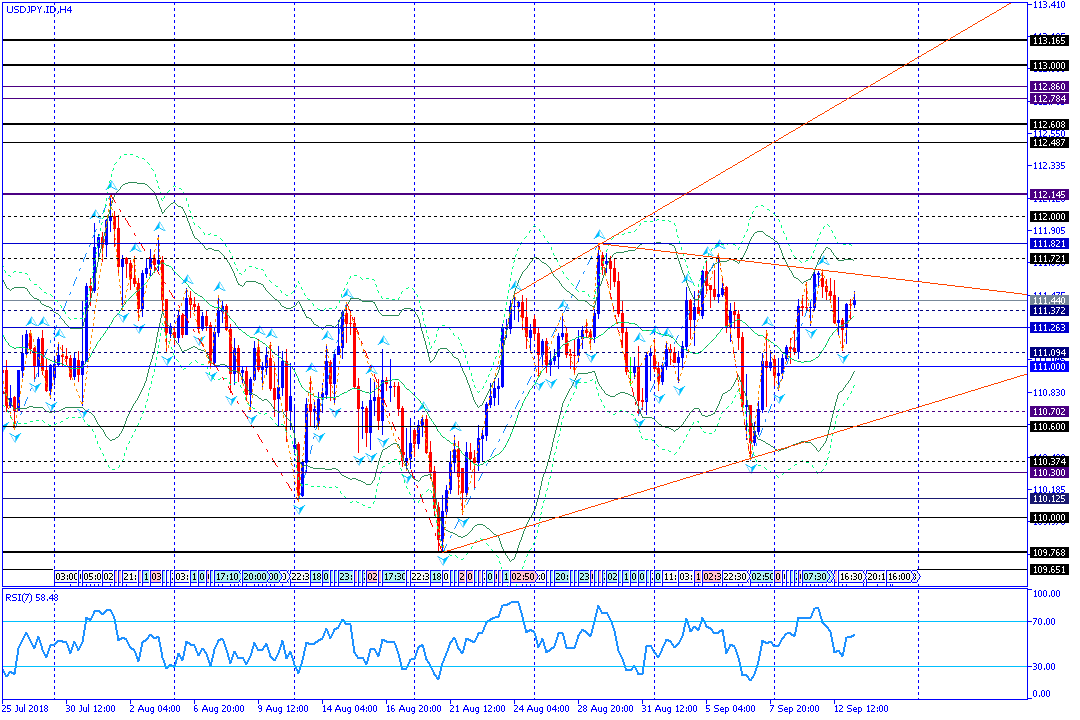Screen dimensions: 1080x720
Task: Click the 16:30 event marker
Action: coord(851,577)
